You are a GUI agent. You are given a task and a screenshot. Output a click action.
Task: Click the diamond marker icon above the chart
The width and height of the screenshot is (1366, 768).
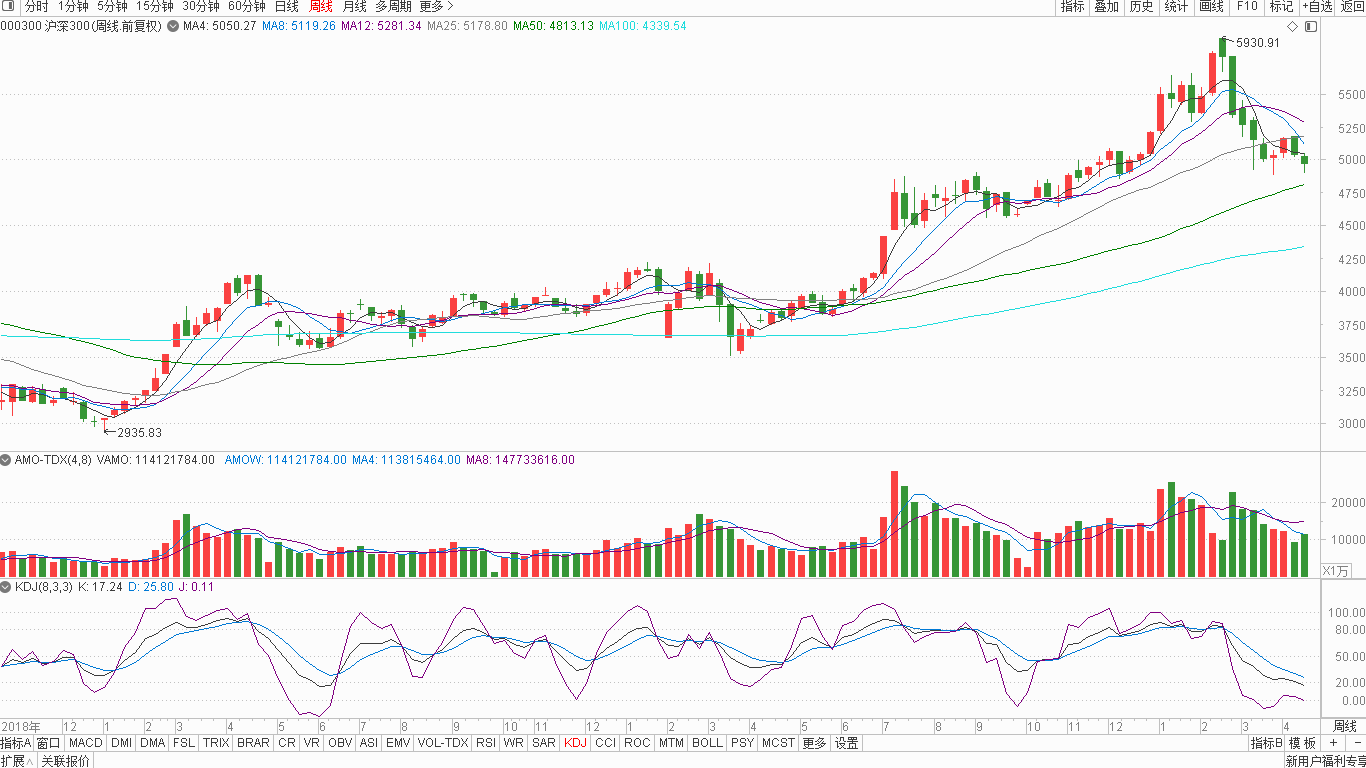coord(1292,26)
